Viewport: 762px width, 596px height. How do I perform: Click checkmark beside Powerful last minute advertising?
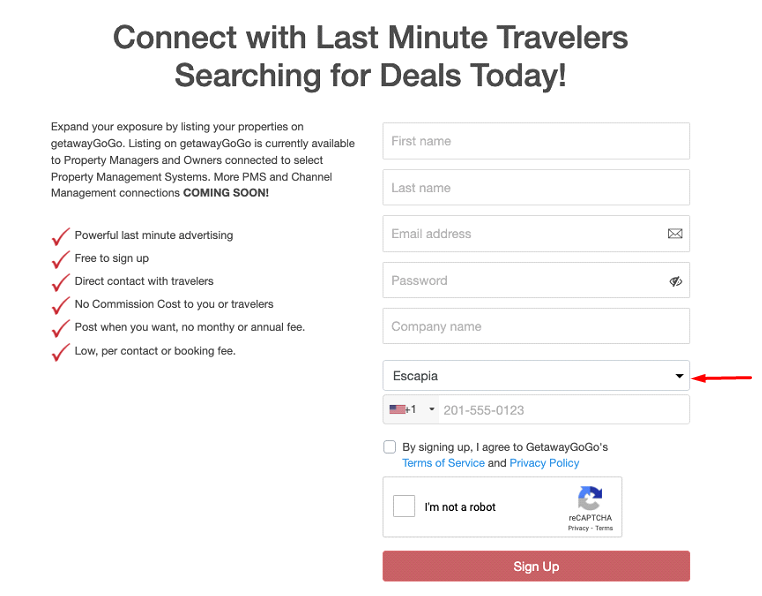pos(61,236)
